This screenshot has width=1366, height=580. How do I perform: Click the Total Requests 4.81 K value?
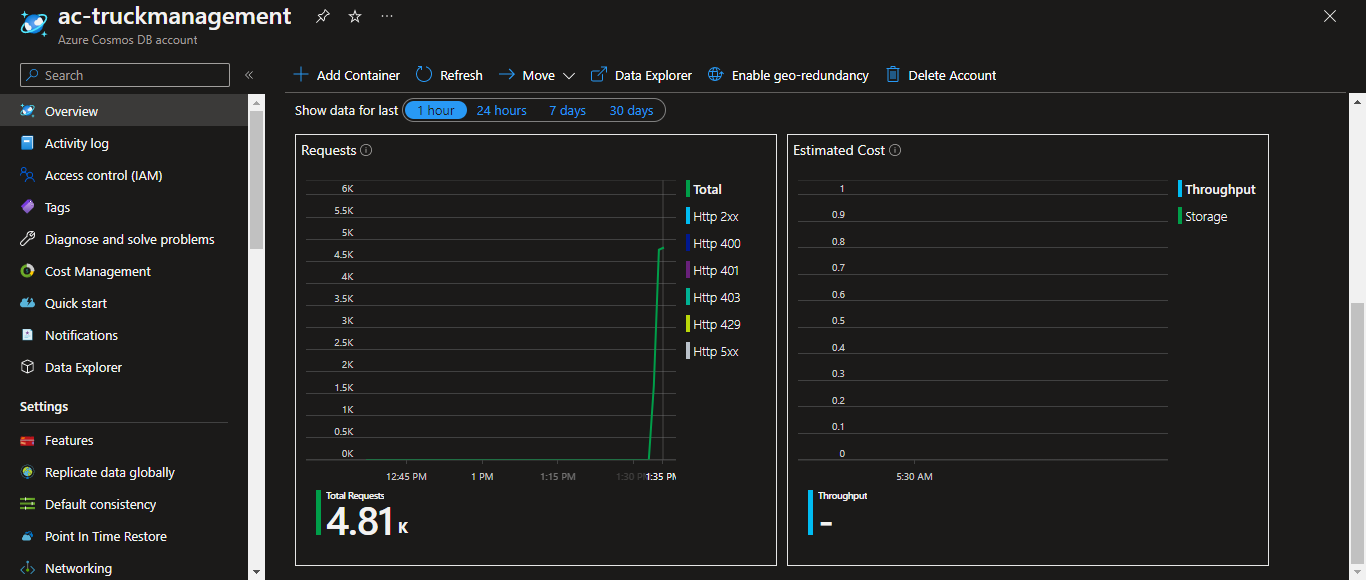(x=367, y=521)
